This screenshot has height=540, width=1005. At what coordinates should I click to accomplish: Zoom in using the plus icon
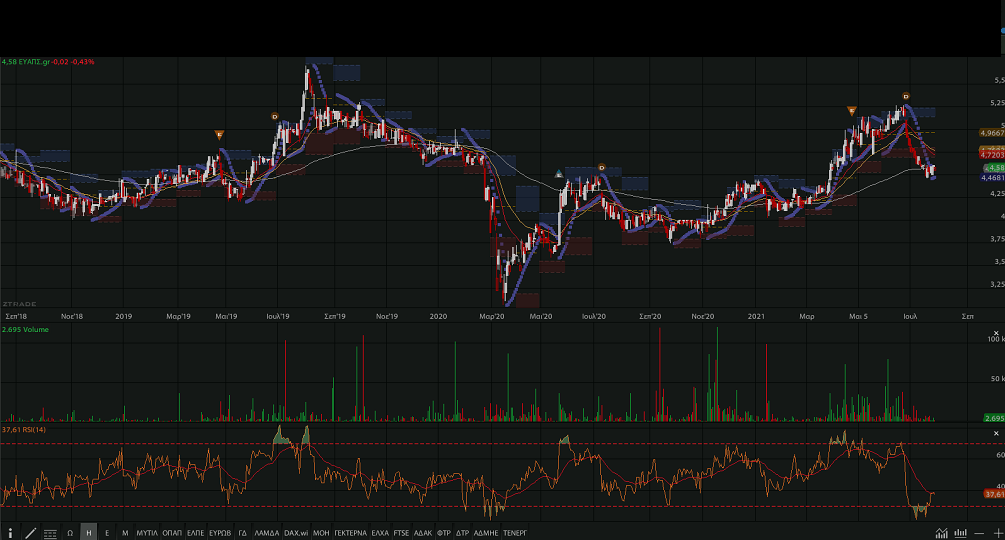coord(997,533)
